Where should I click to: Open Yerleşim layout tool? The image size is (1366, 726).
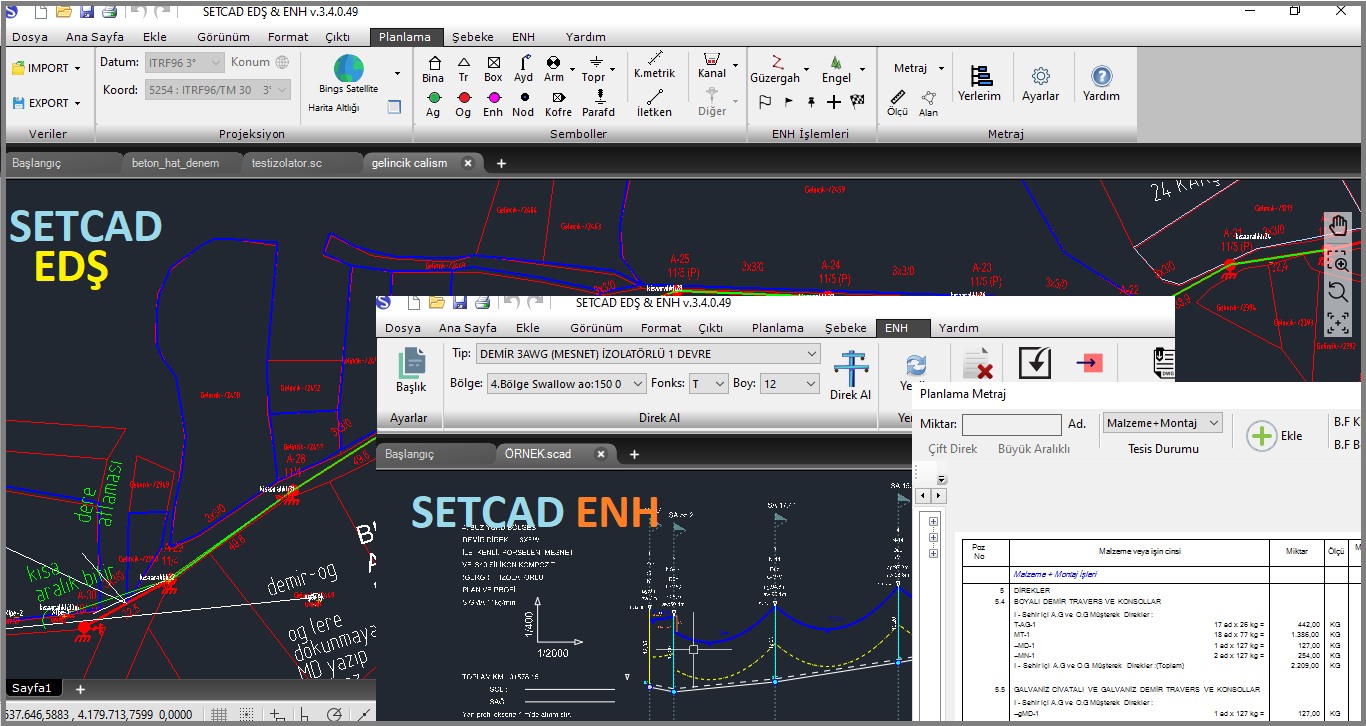pyautogui.click(x=979, y=84)
